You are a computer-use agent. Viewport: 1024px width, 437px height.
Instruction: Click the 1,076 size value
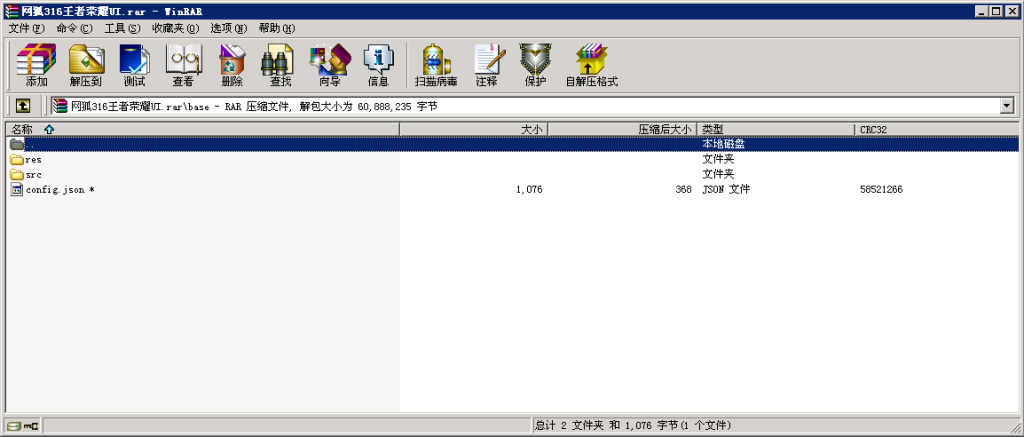[529, 189]
